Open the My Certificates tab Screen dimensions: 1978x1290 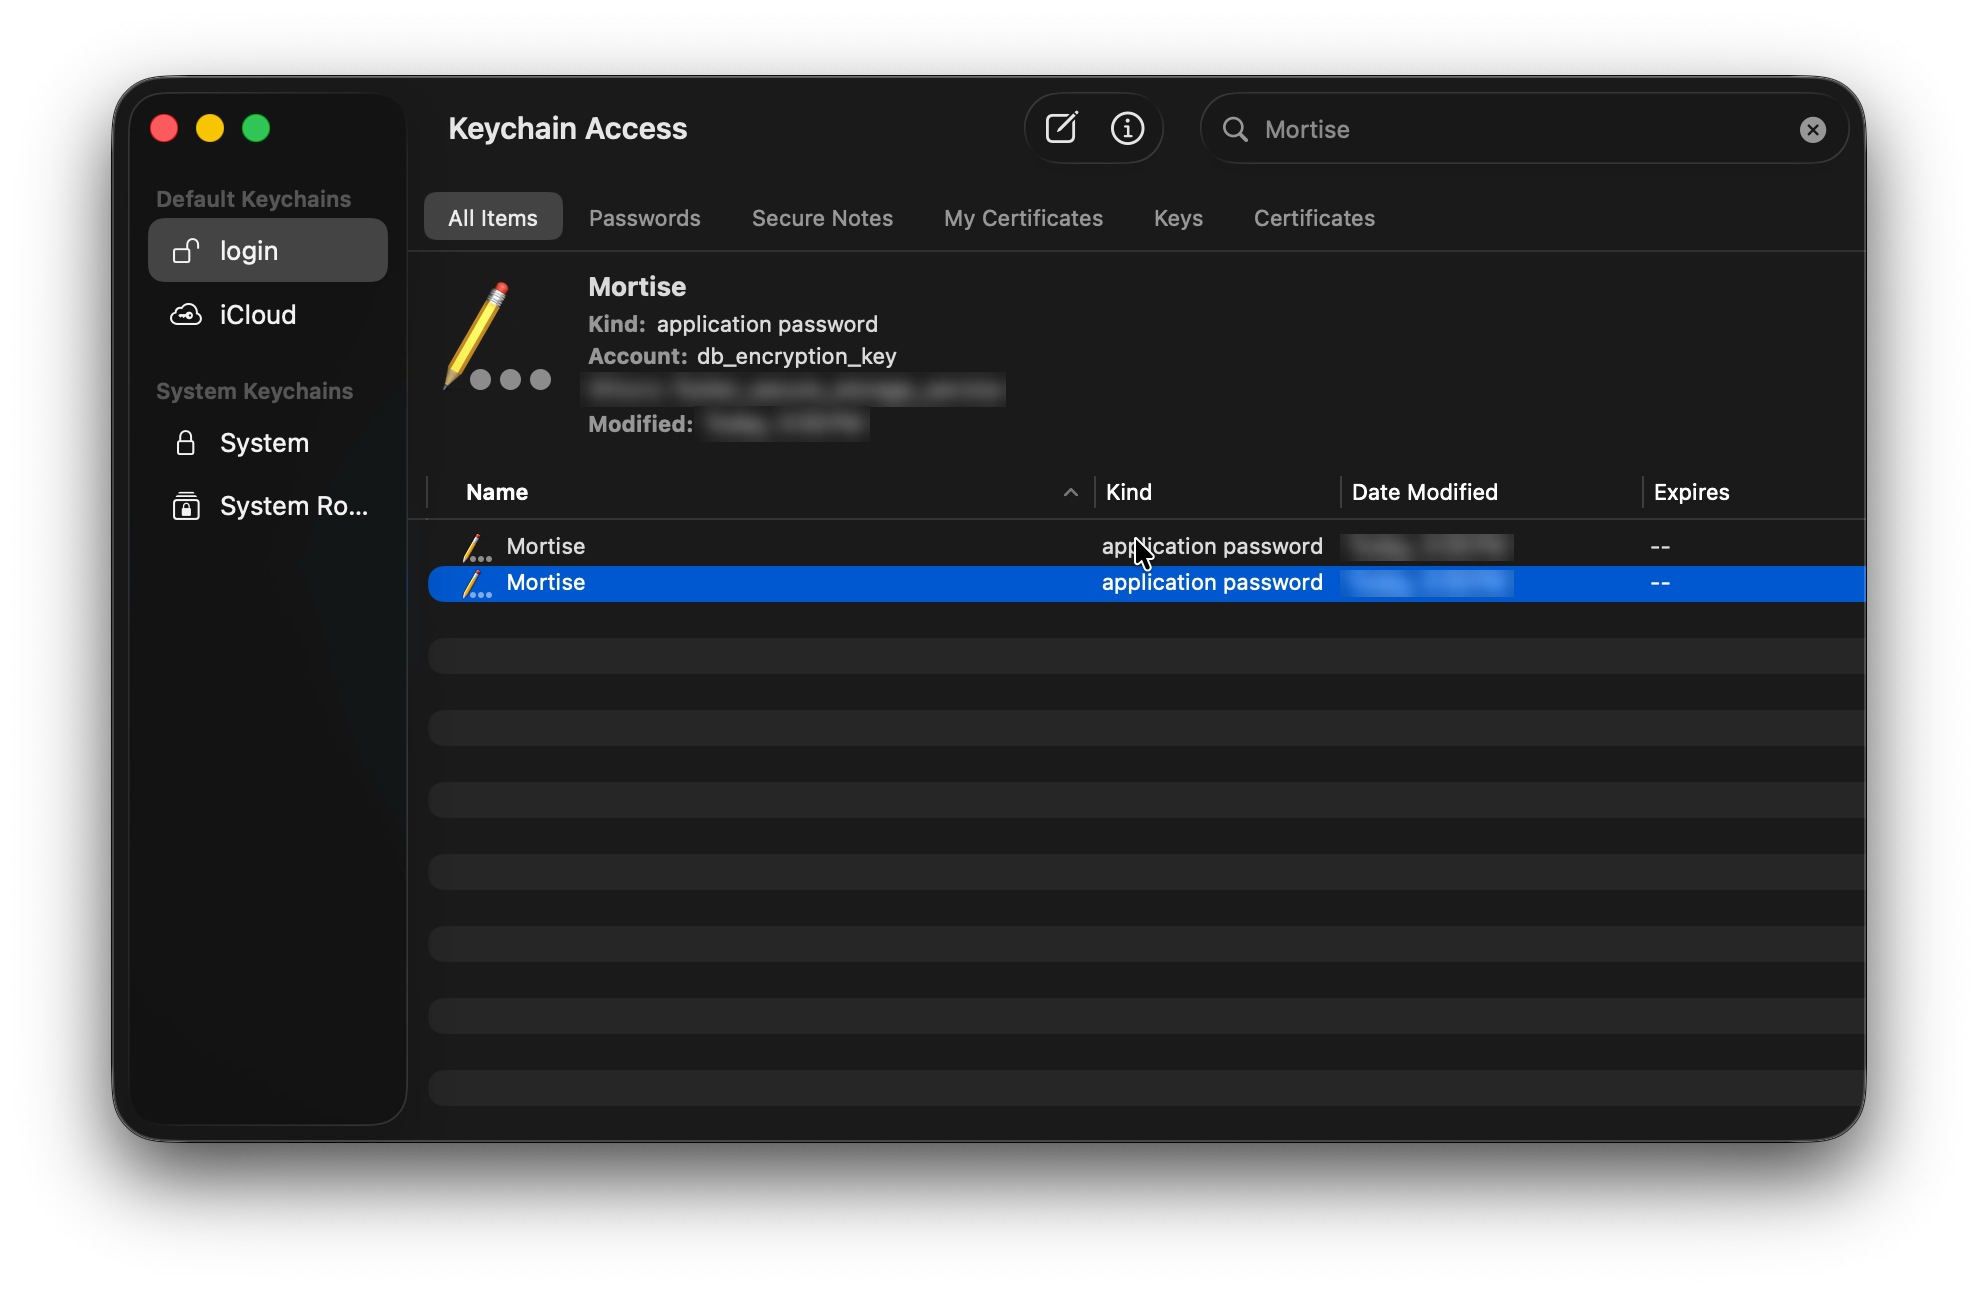click(1023, 217)
